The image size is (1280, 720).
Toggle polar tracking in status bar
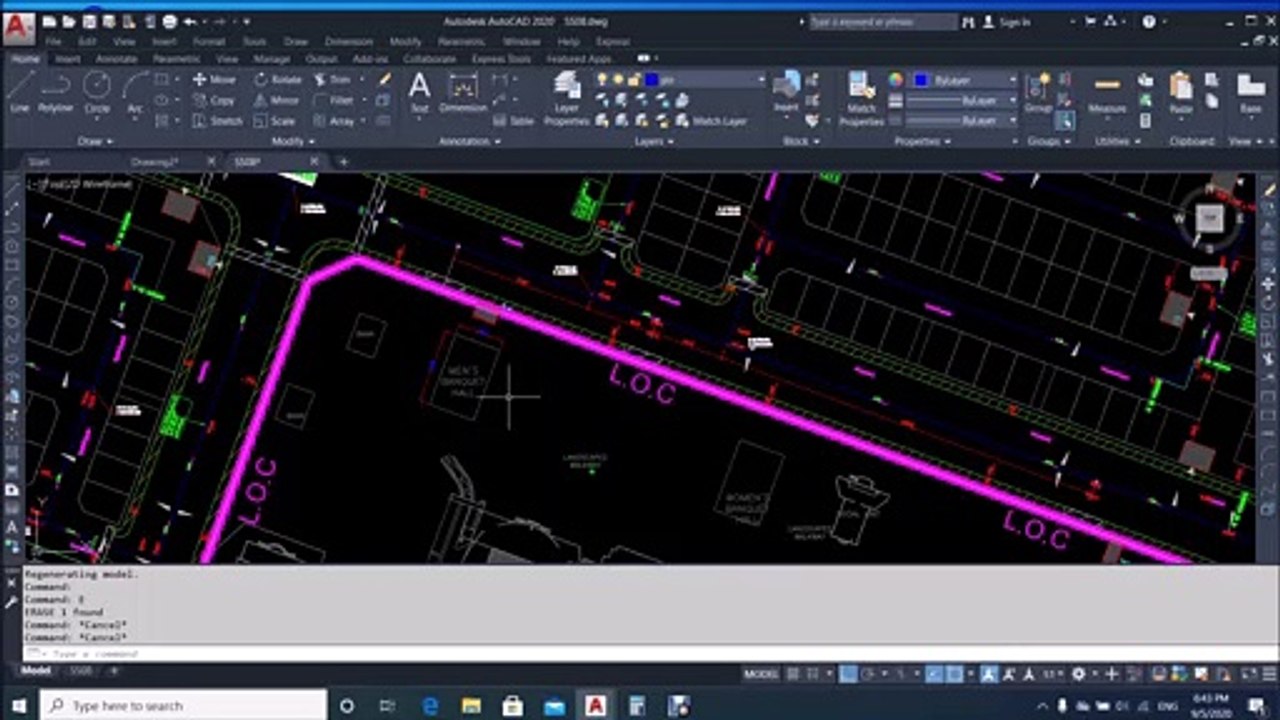click(868, 674)
